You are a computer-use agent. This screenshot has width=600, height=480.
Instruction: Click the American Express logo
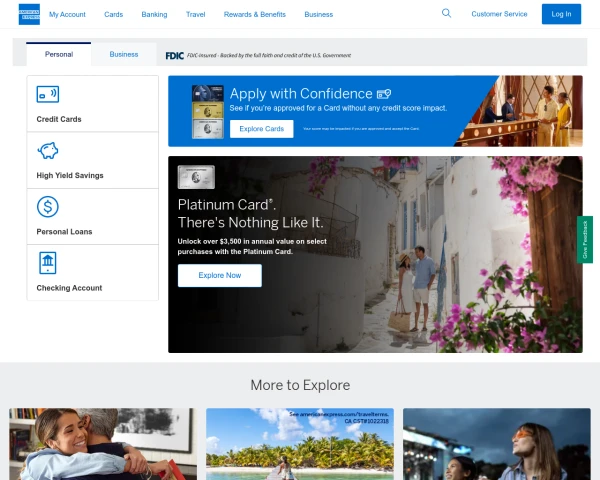pyautogui.click(x=29, y=14)
